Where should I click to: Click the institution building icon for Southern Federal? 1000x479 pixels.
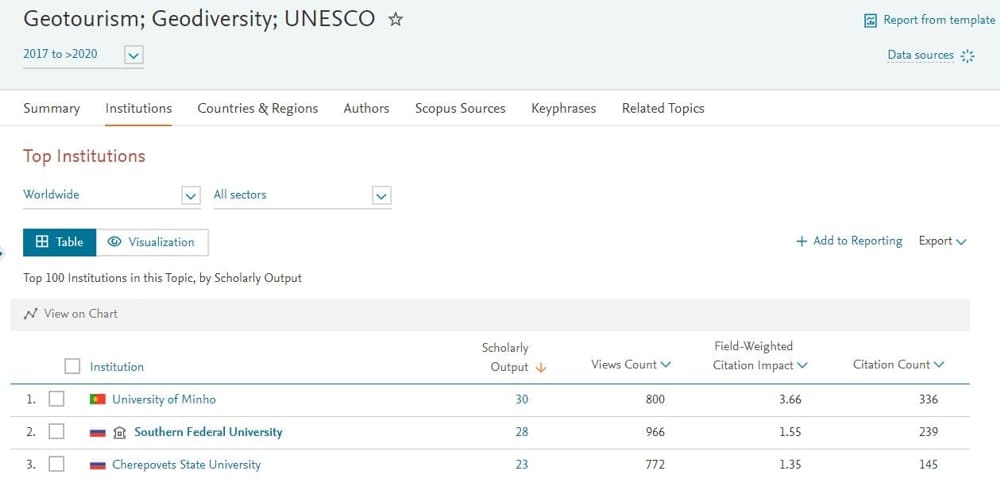(120, 432)
